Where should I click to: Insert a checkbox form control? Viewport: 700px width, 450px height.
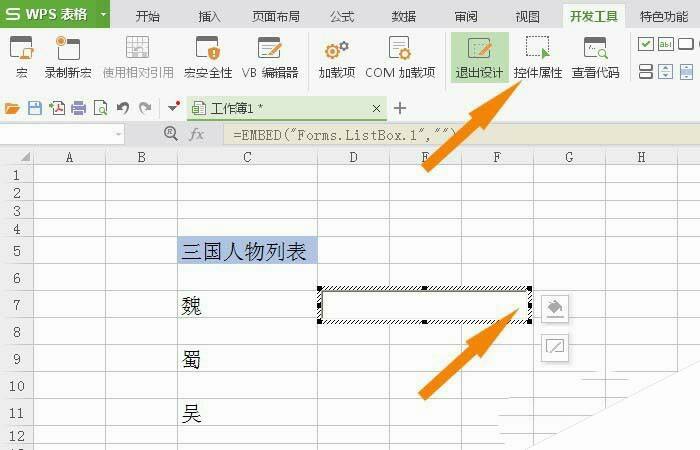coord(646,44)
